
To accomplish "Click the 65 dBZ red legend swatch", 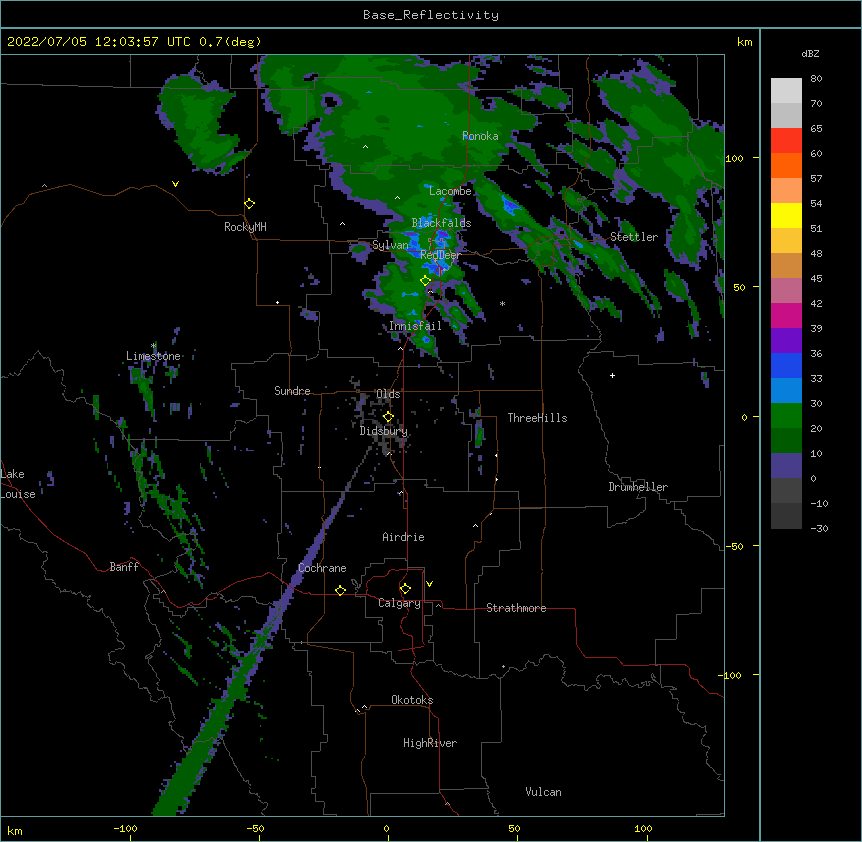I will (786, 140).
